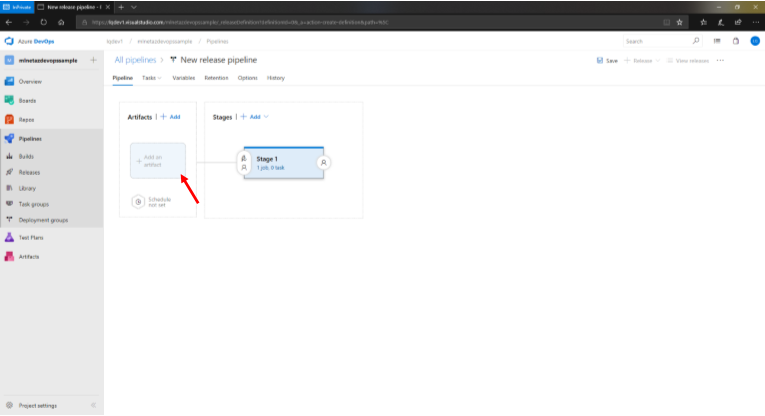Switch to the Retention tab
This screenshot has height=416, width=765.
[x=215, y=77]
